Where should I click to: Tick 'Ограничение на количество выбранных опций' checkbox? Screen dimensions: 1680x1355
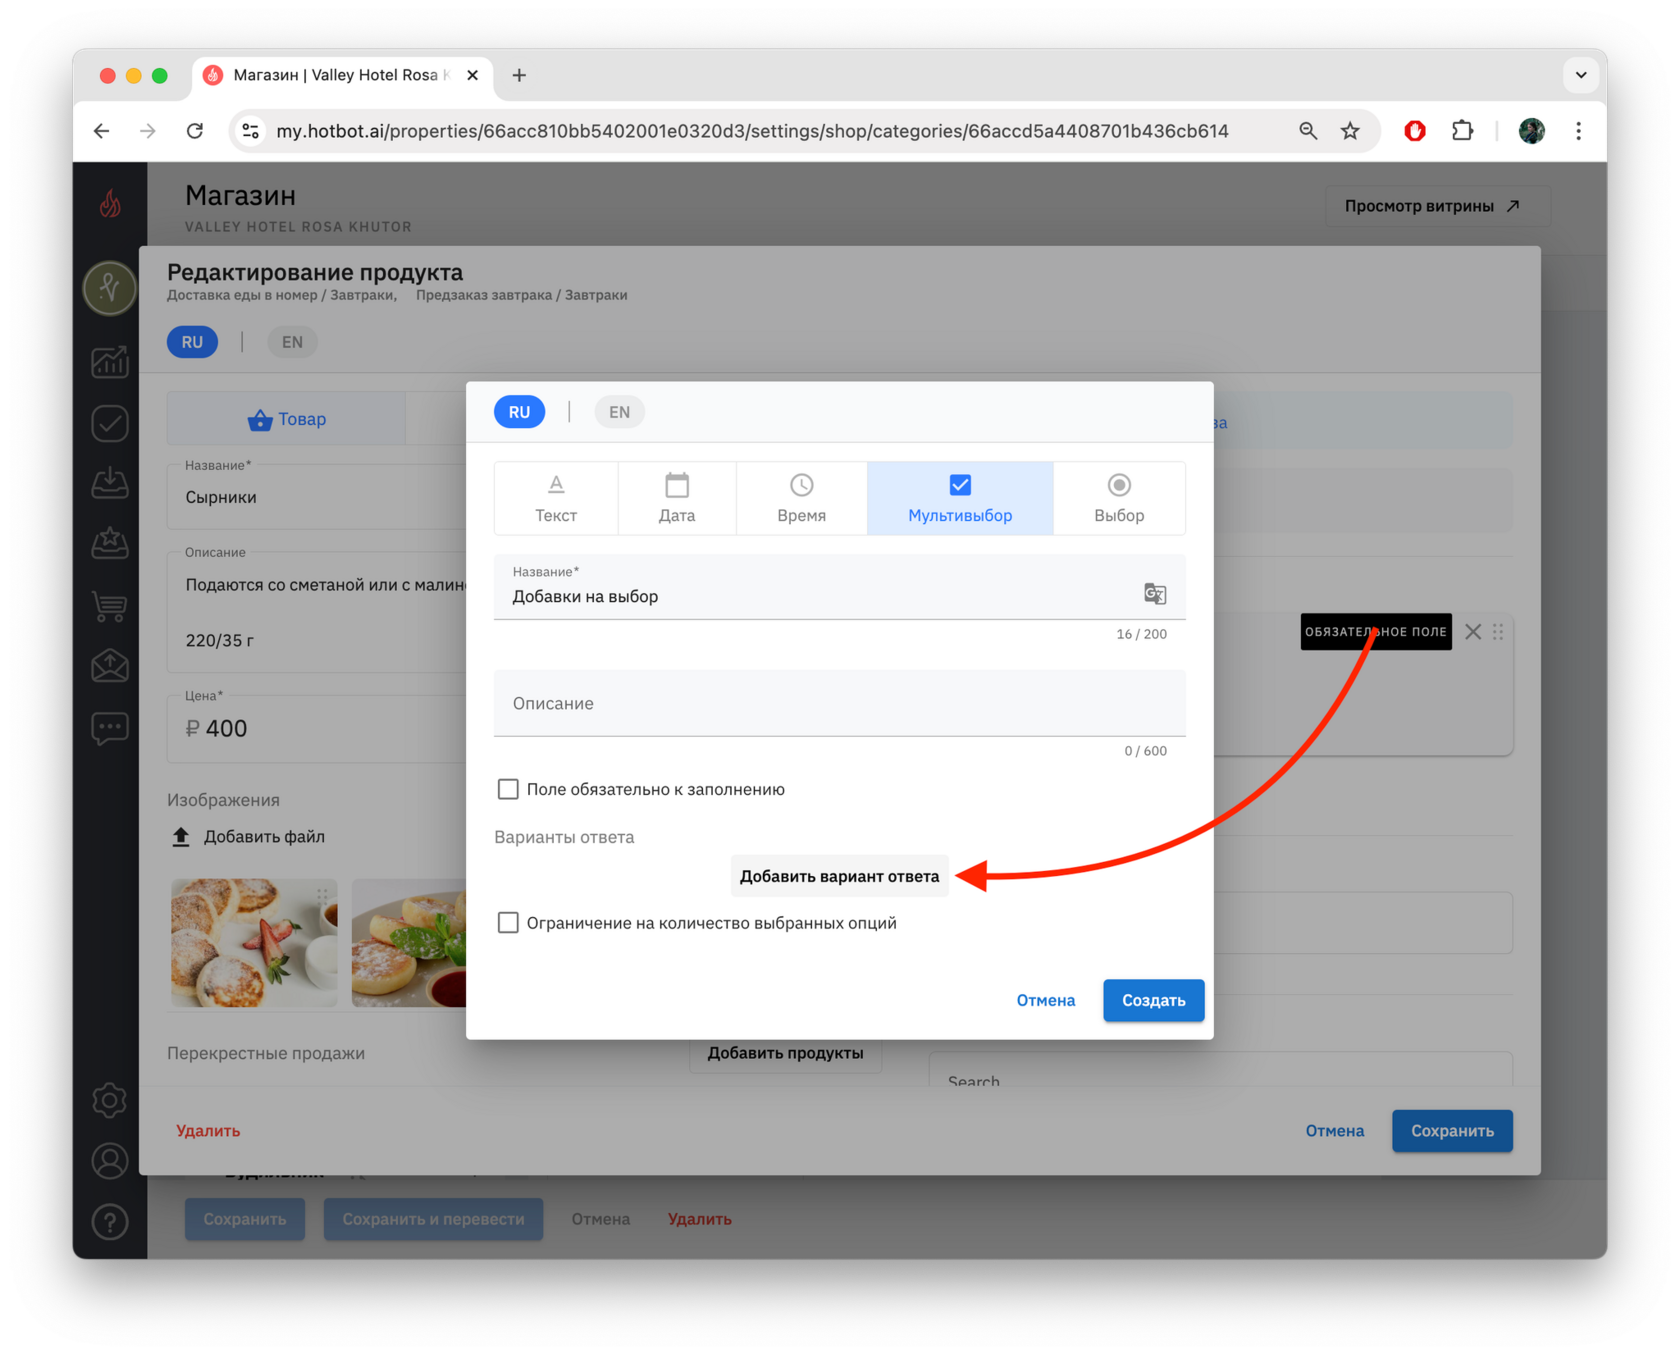click(x=508, y=923)
